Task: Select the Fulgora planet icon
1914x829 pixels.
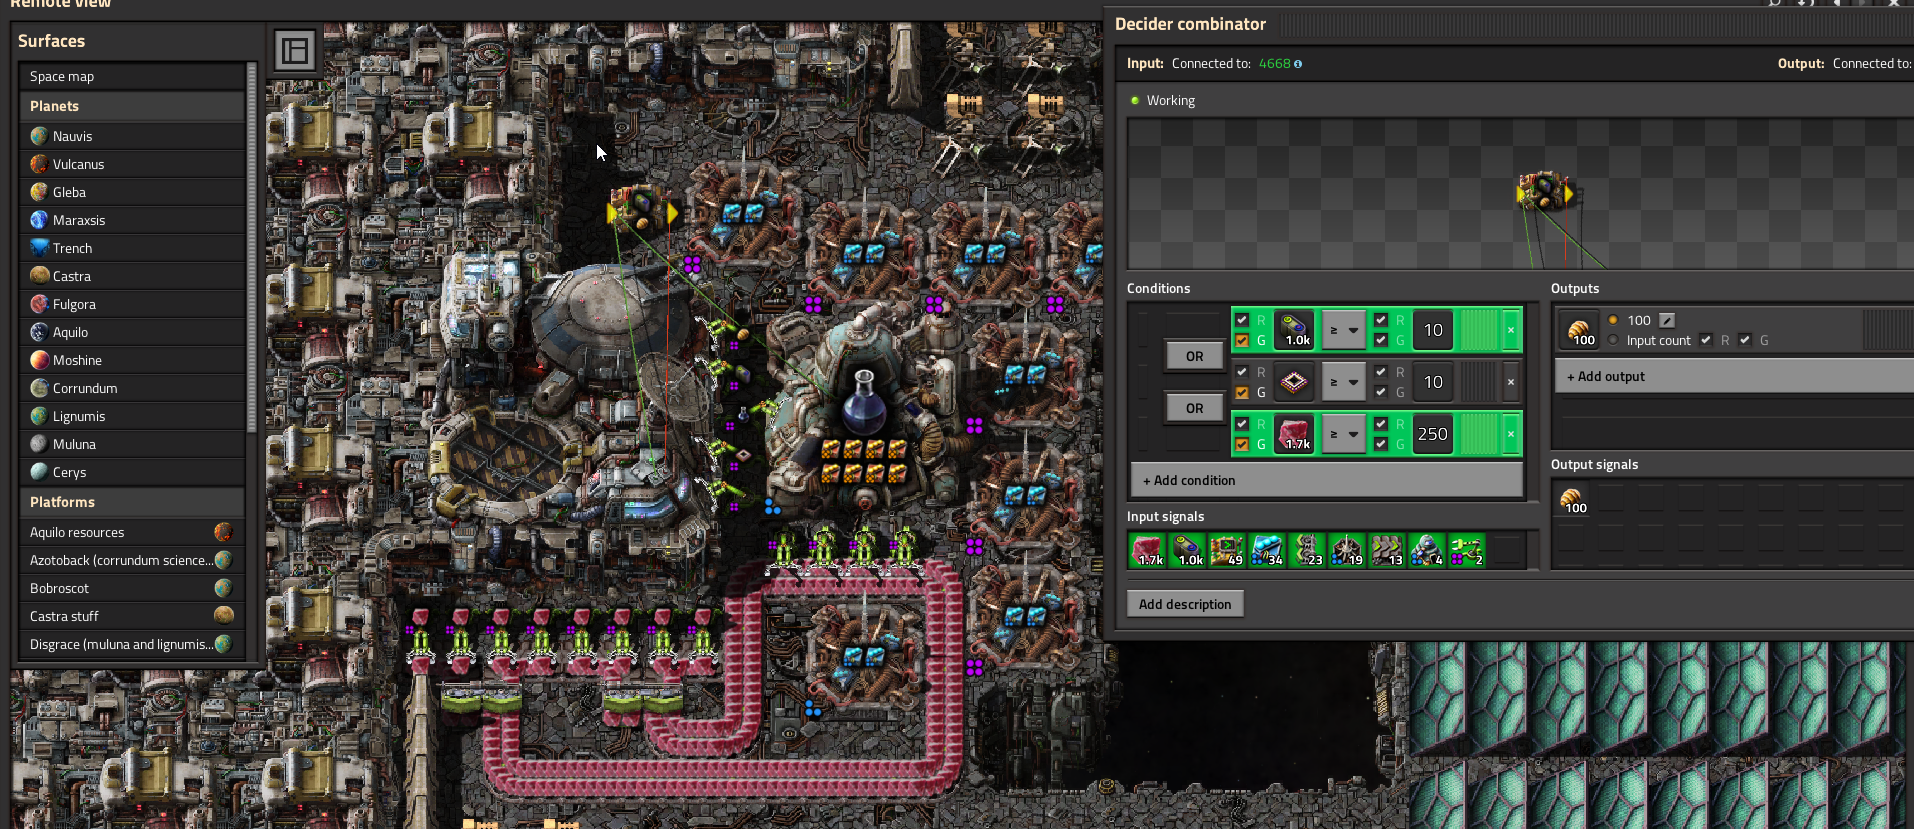Action: (39, 304)
